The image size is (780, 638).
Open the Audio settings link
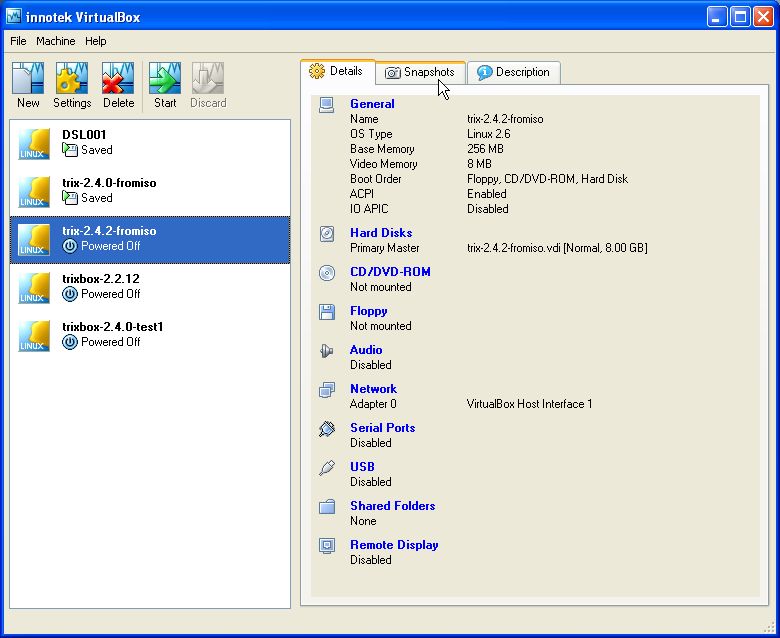pyautogui.click(x=366, y=350)
